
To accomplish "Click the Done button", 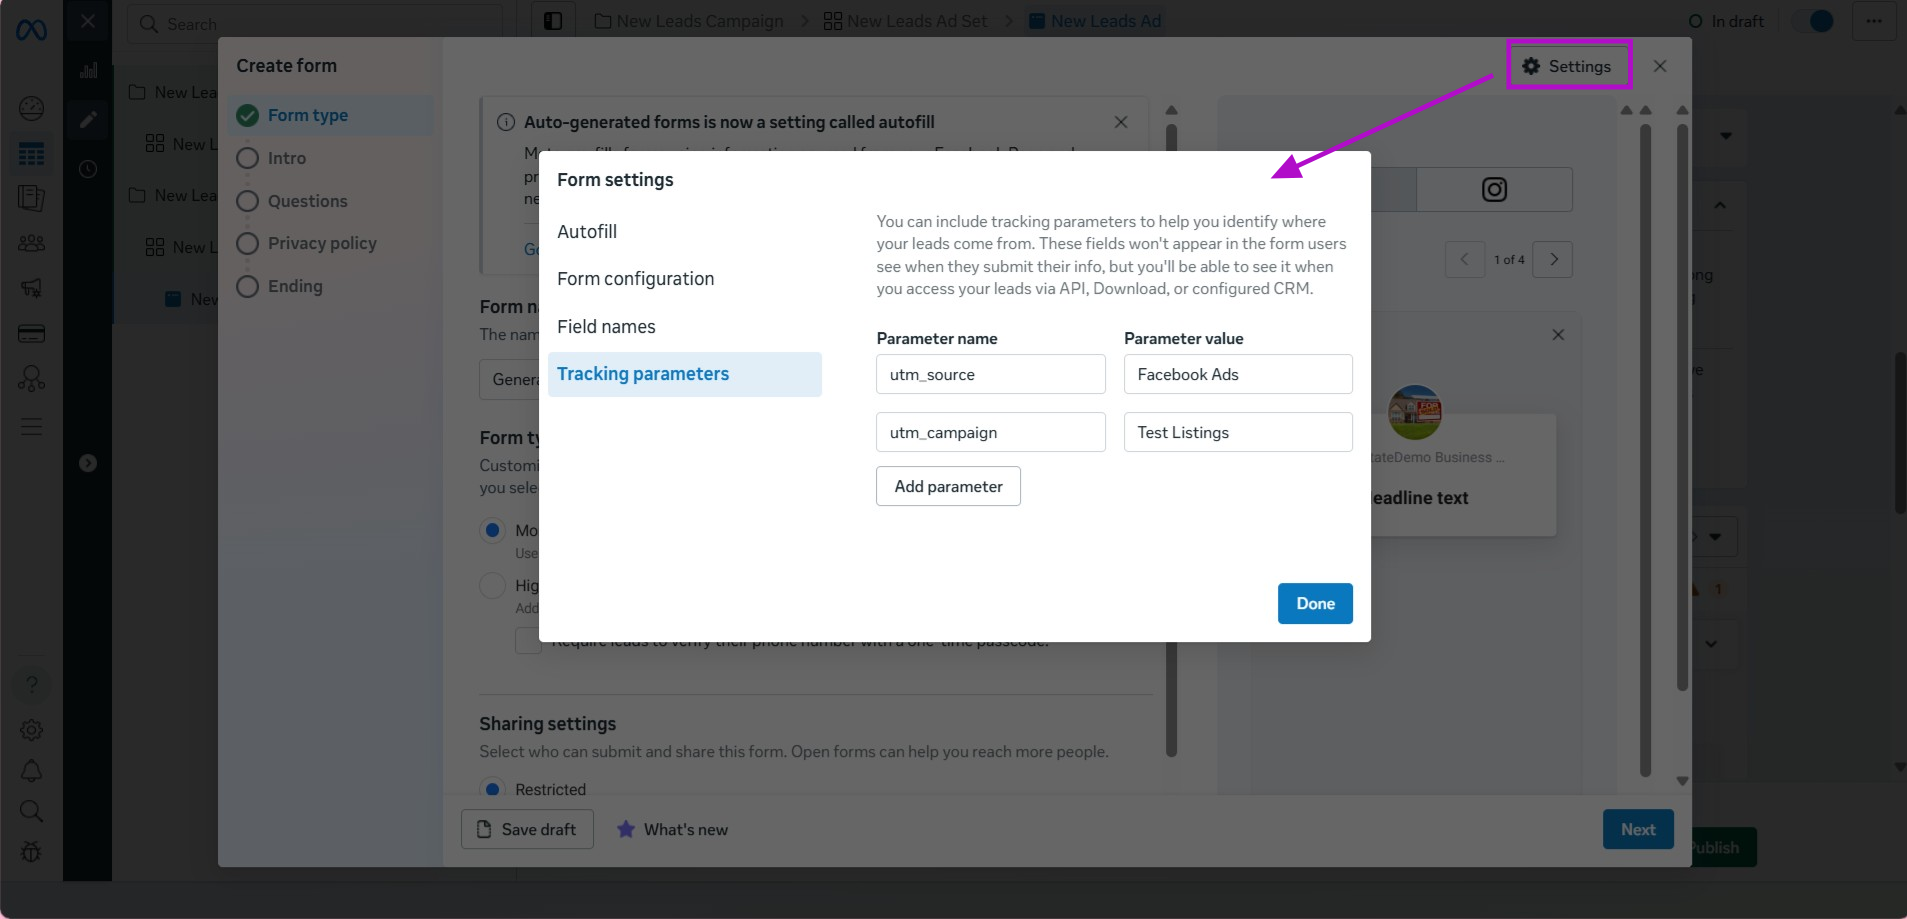I will (x=1315, y=604).
